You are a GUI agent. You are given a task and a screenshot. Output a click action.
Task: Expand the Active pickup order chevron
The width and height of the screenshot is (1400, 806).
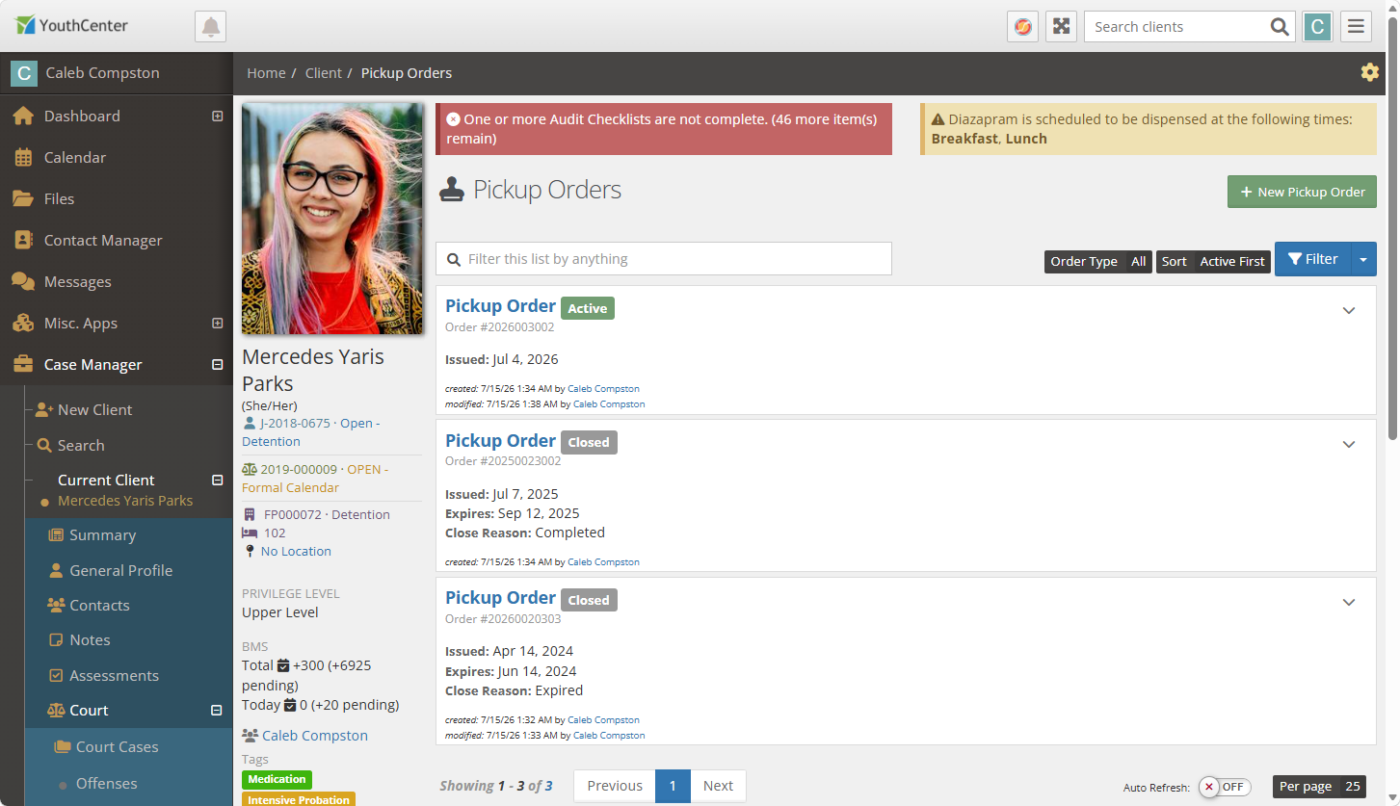[1348, 310]
